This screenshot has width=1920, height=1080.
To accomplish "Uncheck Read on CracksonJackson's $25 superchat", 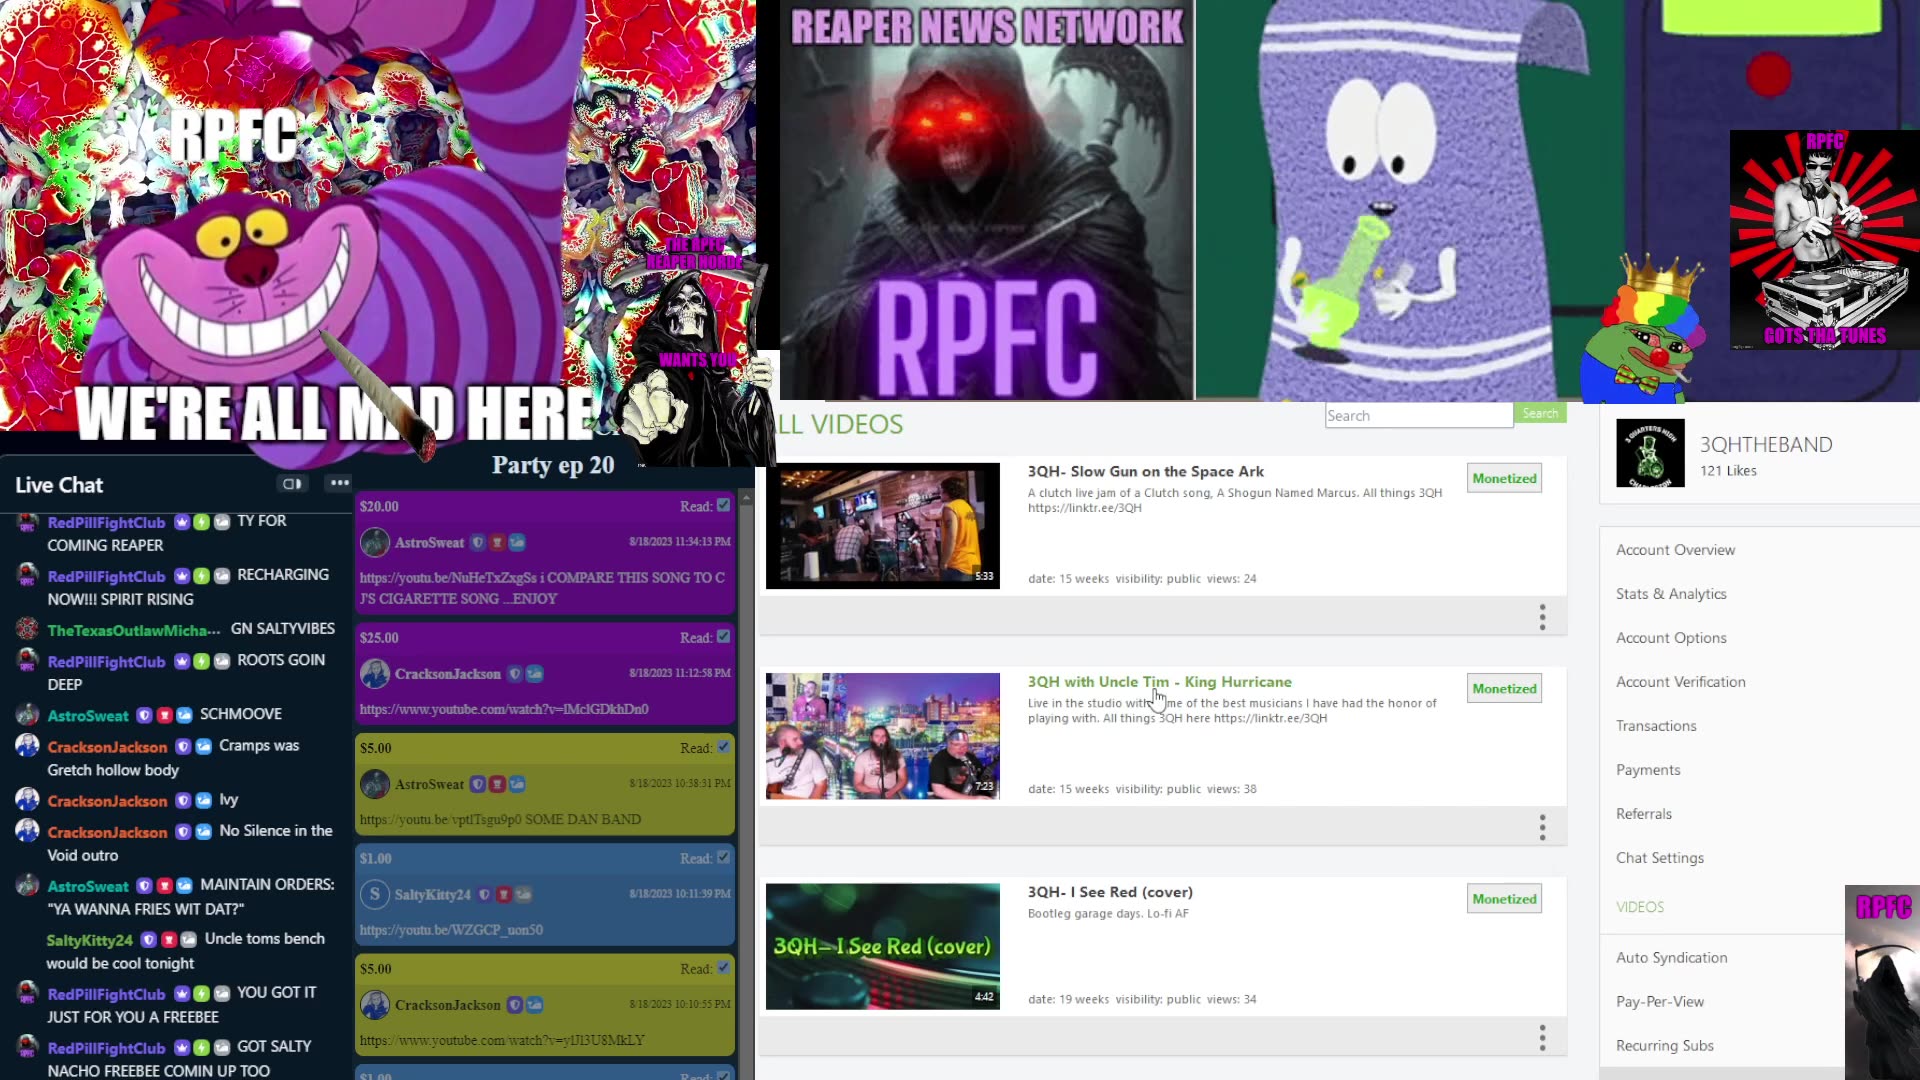I will tap(728, 637).
